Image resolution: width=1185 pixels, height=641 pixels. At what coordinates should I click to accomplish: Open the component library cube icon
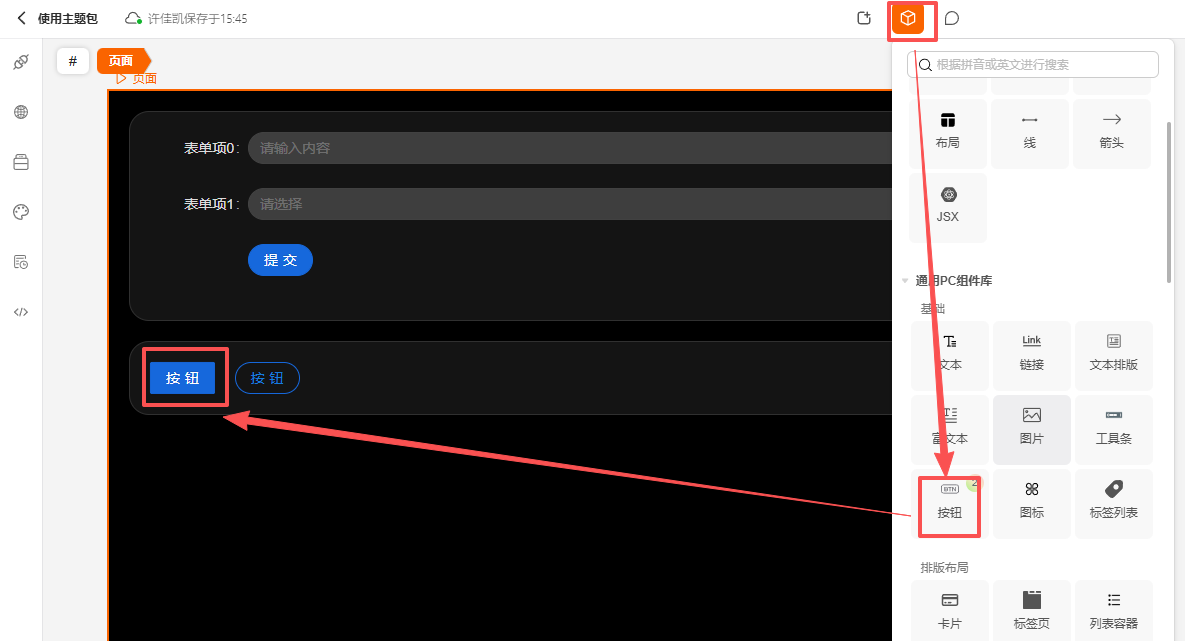click(x=908, y=18)
